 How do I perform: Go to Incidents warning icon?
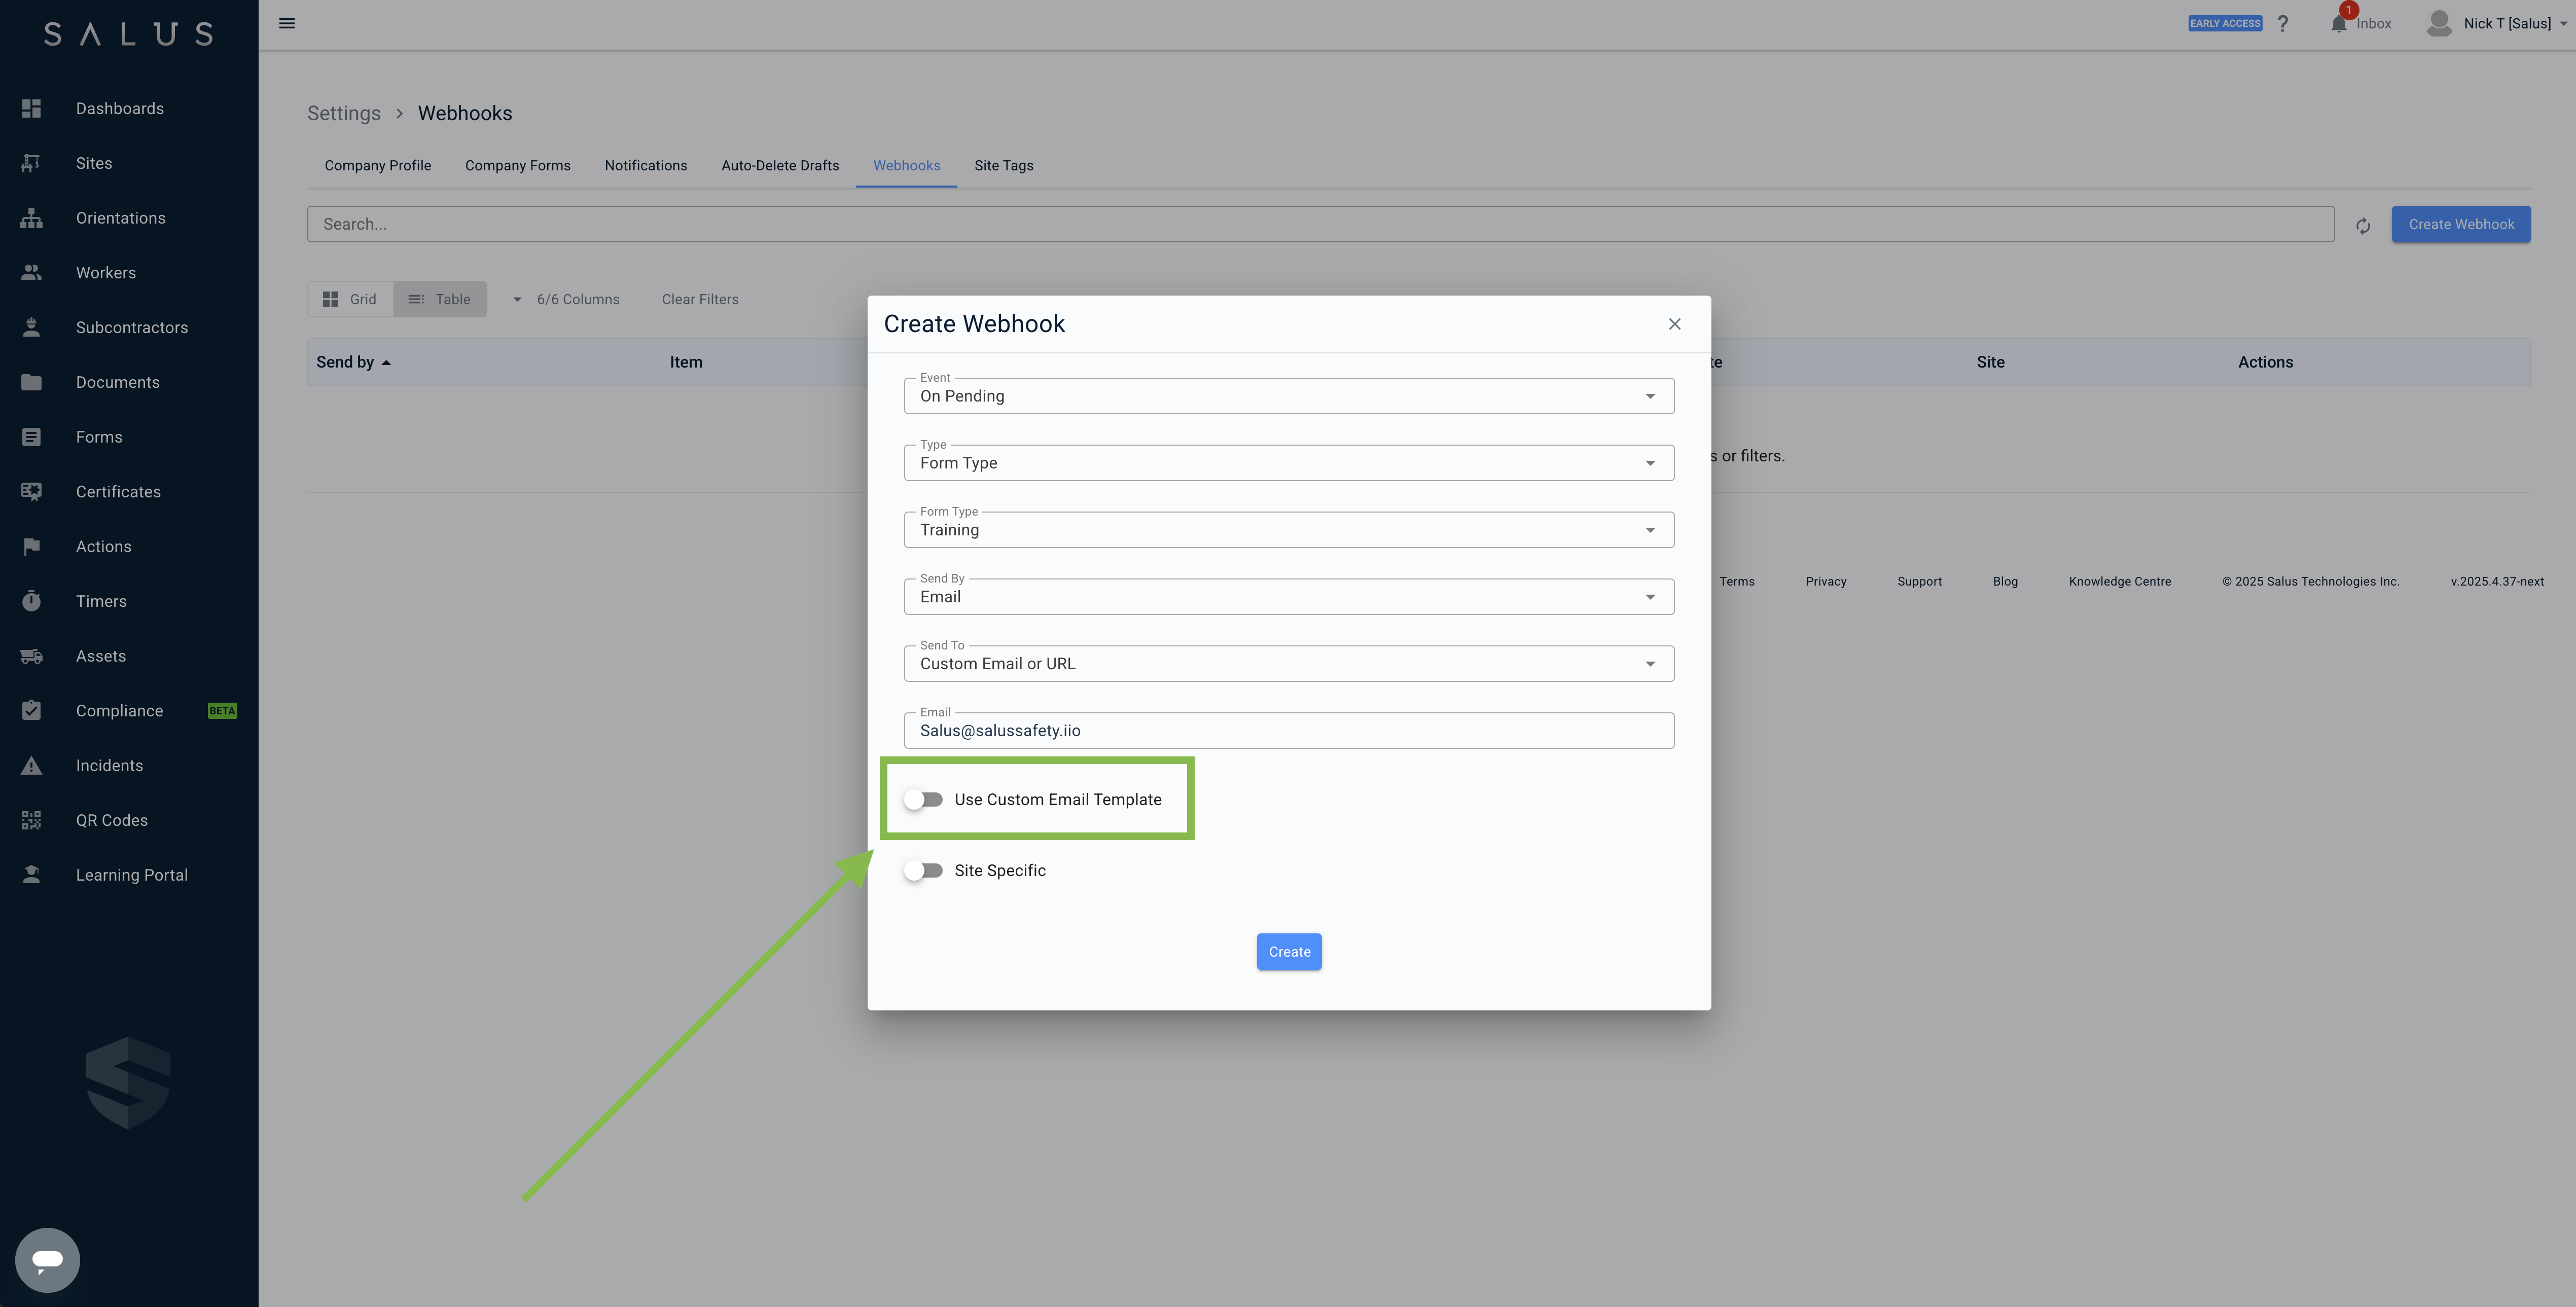point(32,766)
